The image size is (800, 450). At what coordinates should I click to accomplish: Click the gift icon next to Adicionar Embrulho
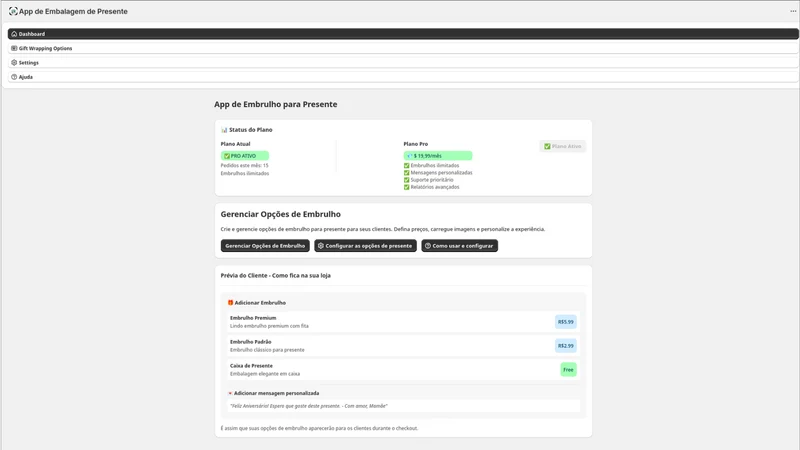pyautogui.click(x=231, y=303)
